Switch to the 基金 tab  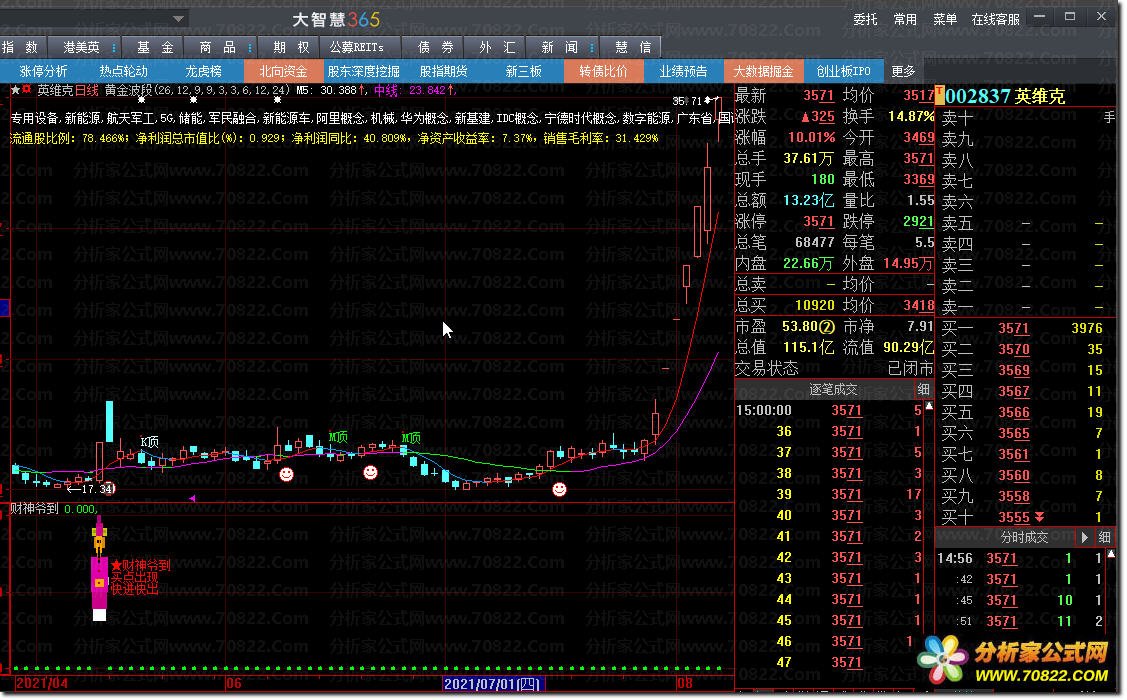[x=155, y=47]
